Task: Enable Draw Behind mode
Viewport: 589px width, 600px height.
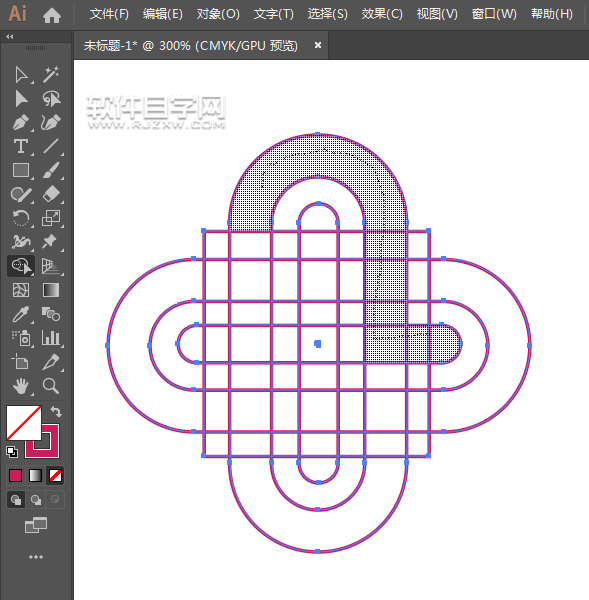Action: click(36, 500)
